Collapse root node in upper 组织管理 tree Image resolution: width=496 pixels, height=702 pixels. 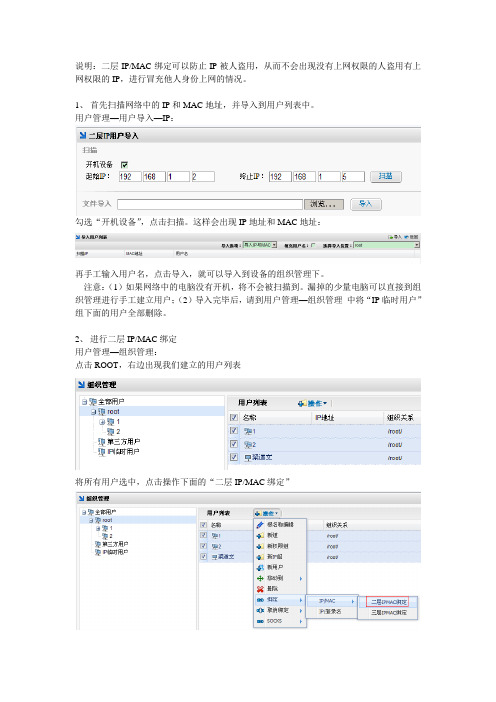pyautogui.click(x=94, y=411)
